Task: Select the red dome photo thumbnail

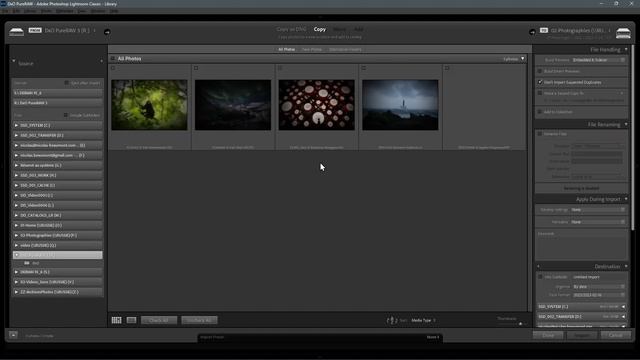Action: pos(316,105)
